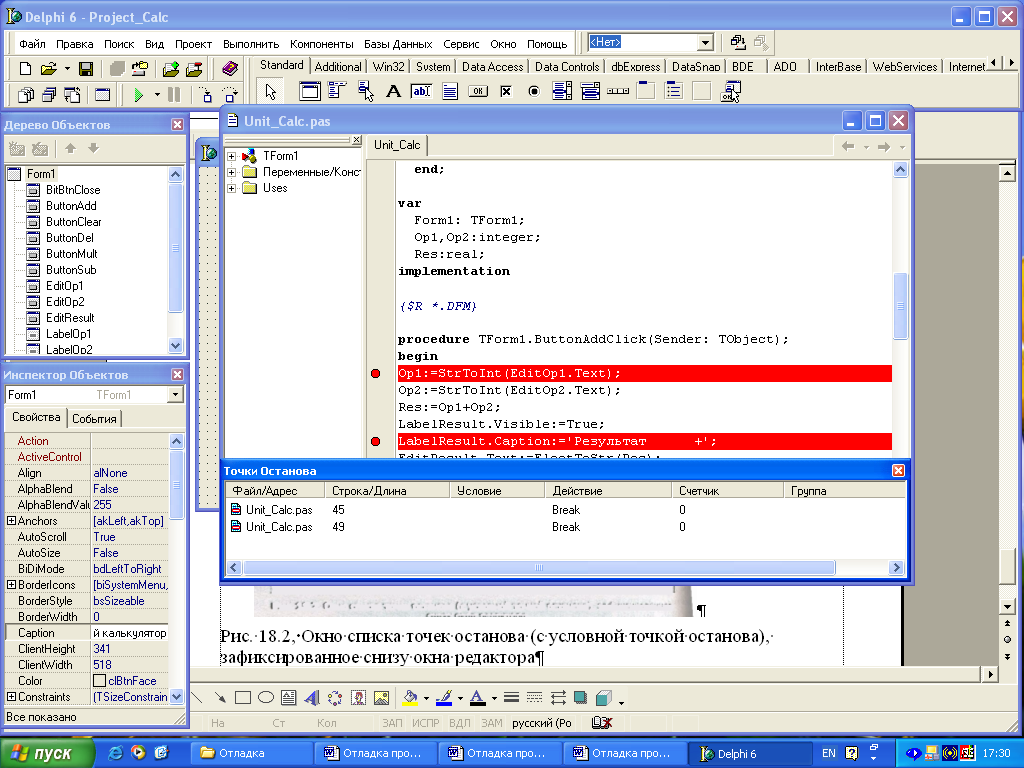Toggle breakpoint dot on LabelResult.Caption line
This screenshot has height=768, width=1024.
click(x=376, y=441)
